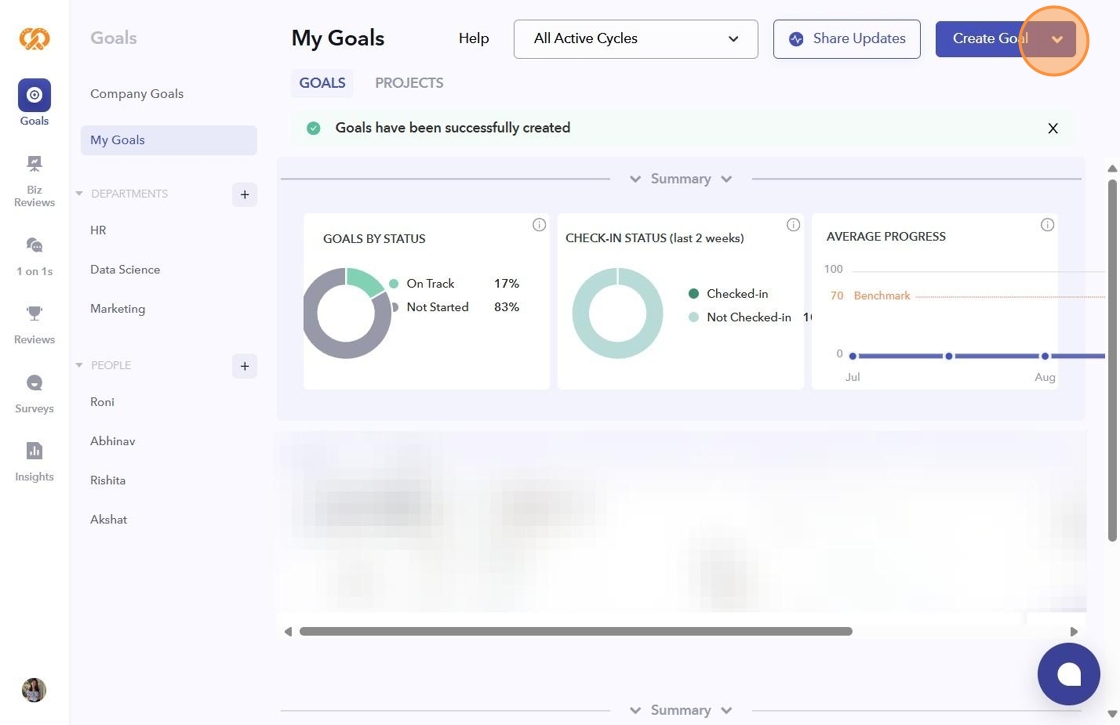Collapse the People section
The height and width of the screenshot is (725, 1120).
coord(79,365)
